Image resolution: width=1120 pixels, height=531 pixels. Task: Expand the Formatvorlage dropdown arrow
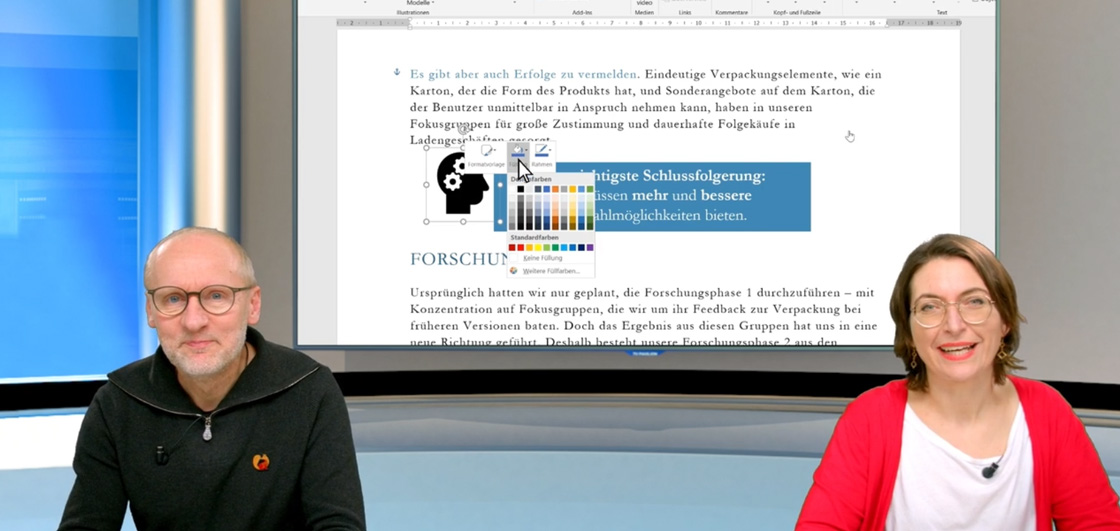click(494, 151)
